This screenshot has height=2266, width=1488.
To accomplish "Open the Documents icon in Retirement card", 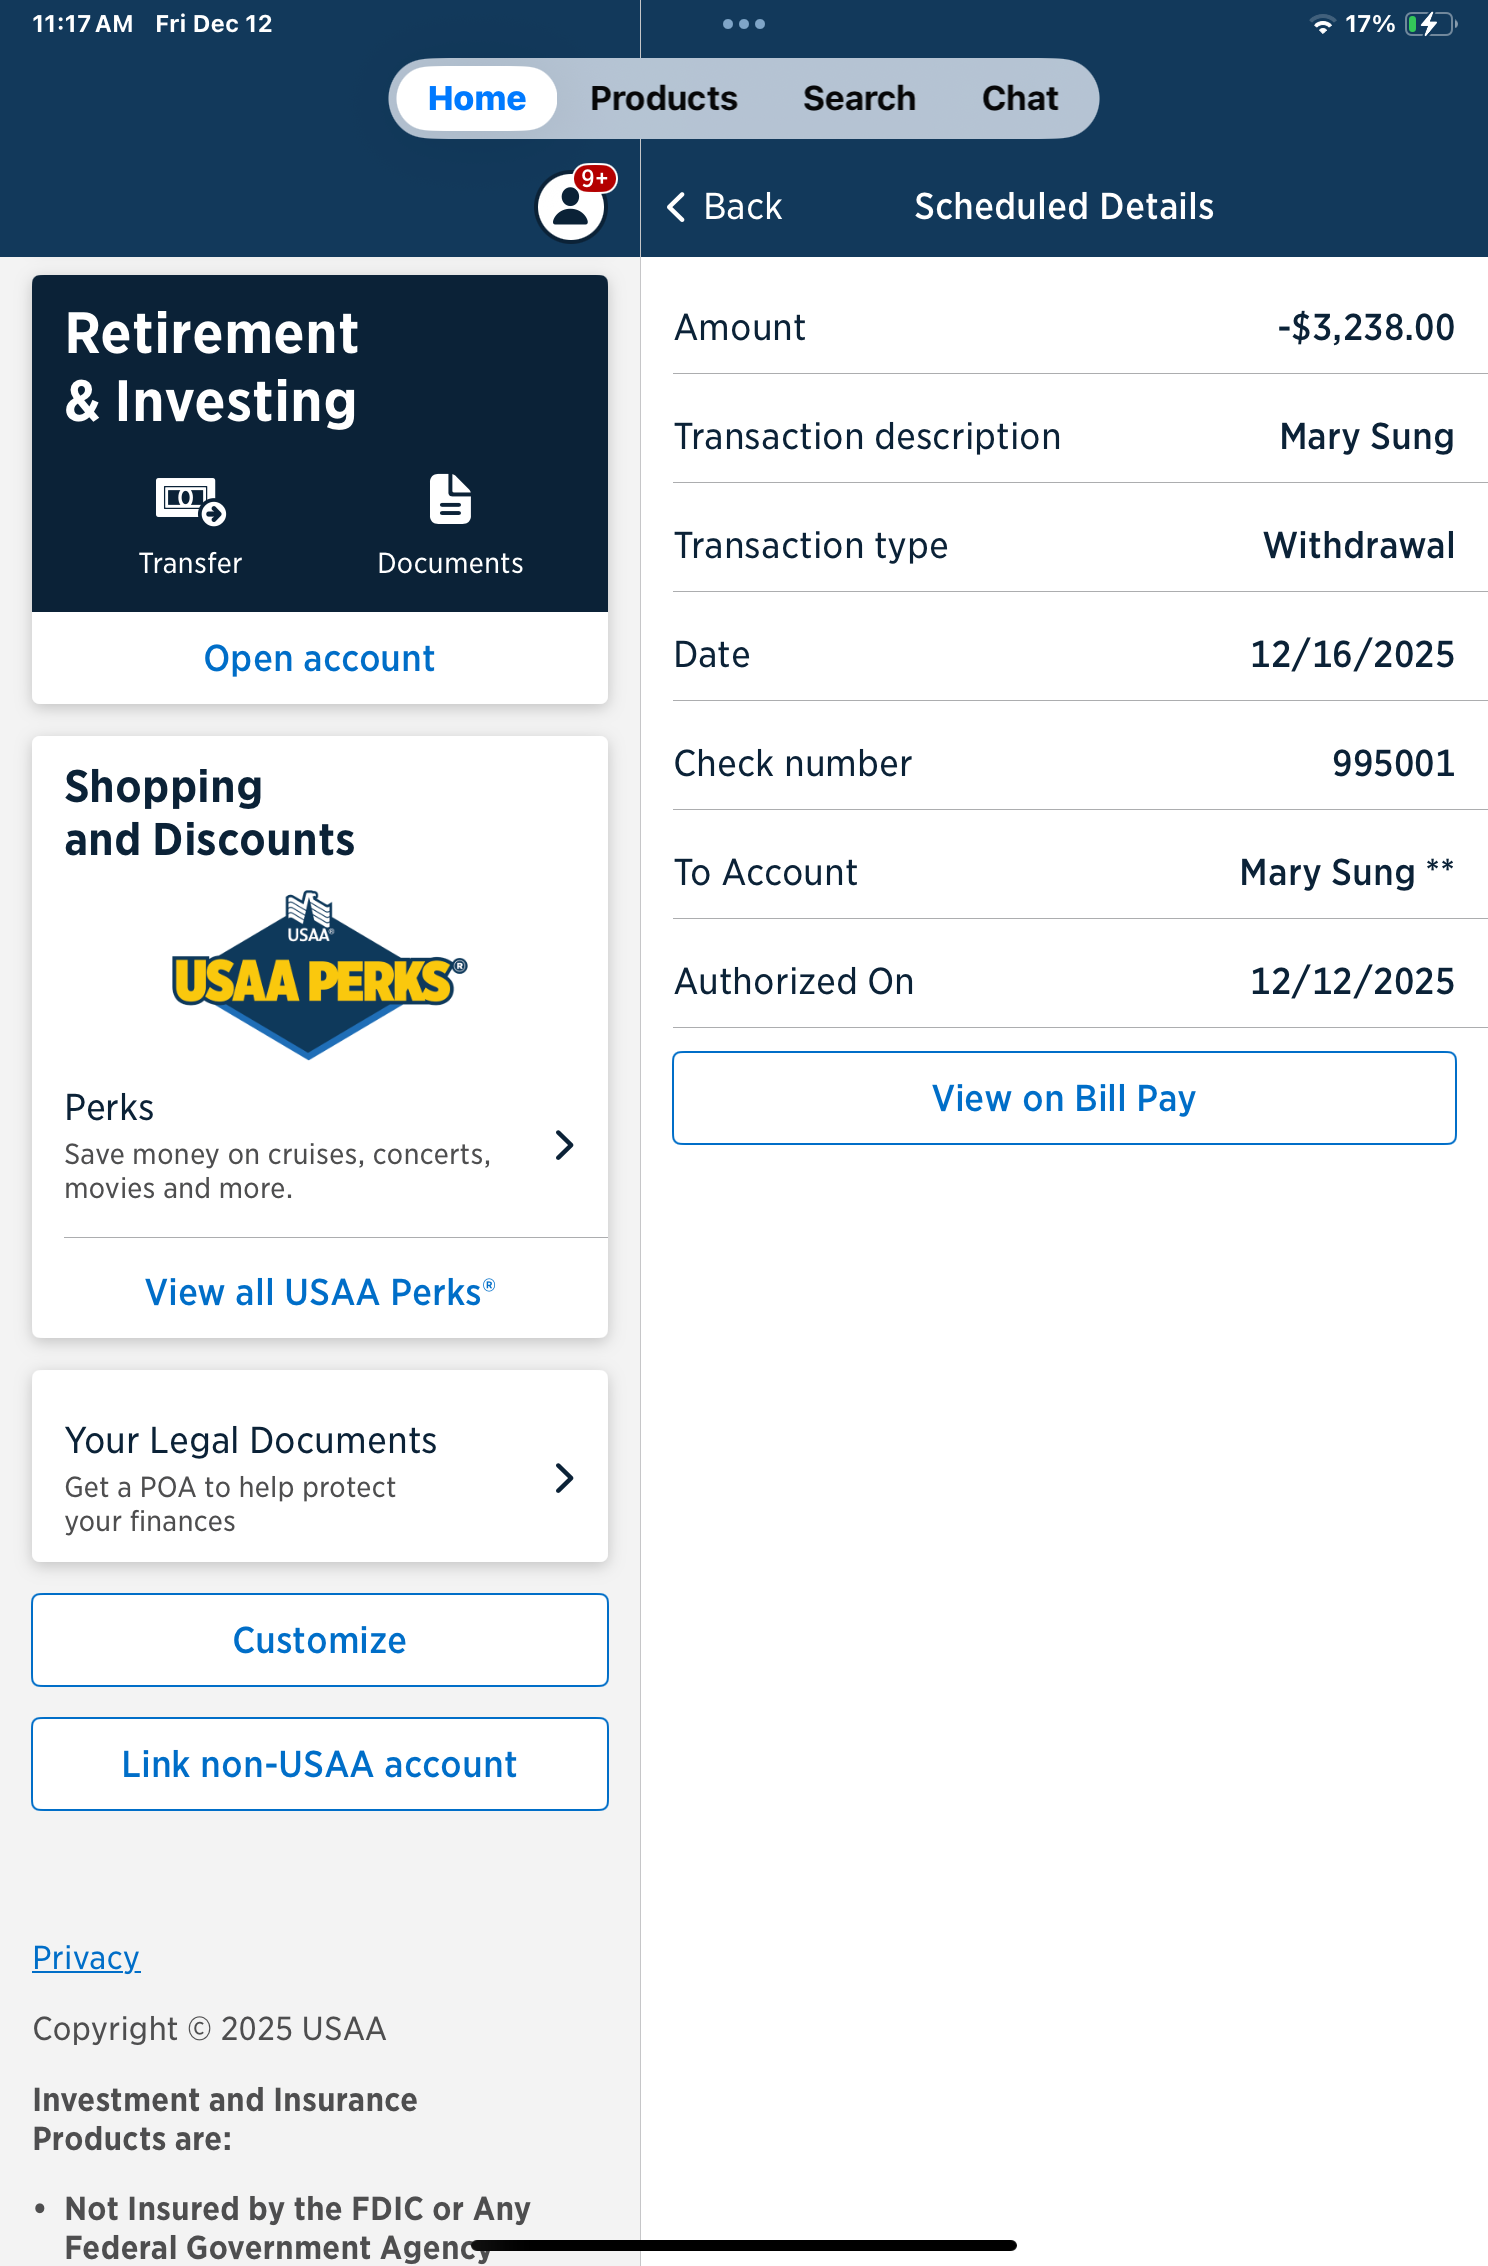I will [x=450, y=500].
